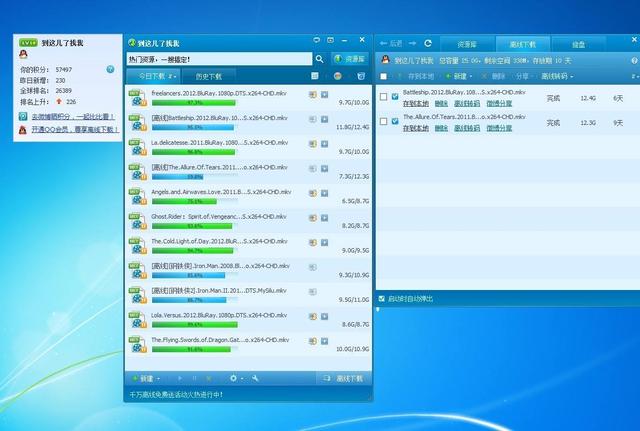
Task: Open folder icon for freelancers.2012 download
Action: pyautogui.click(x=313, y=95)
